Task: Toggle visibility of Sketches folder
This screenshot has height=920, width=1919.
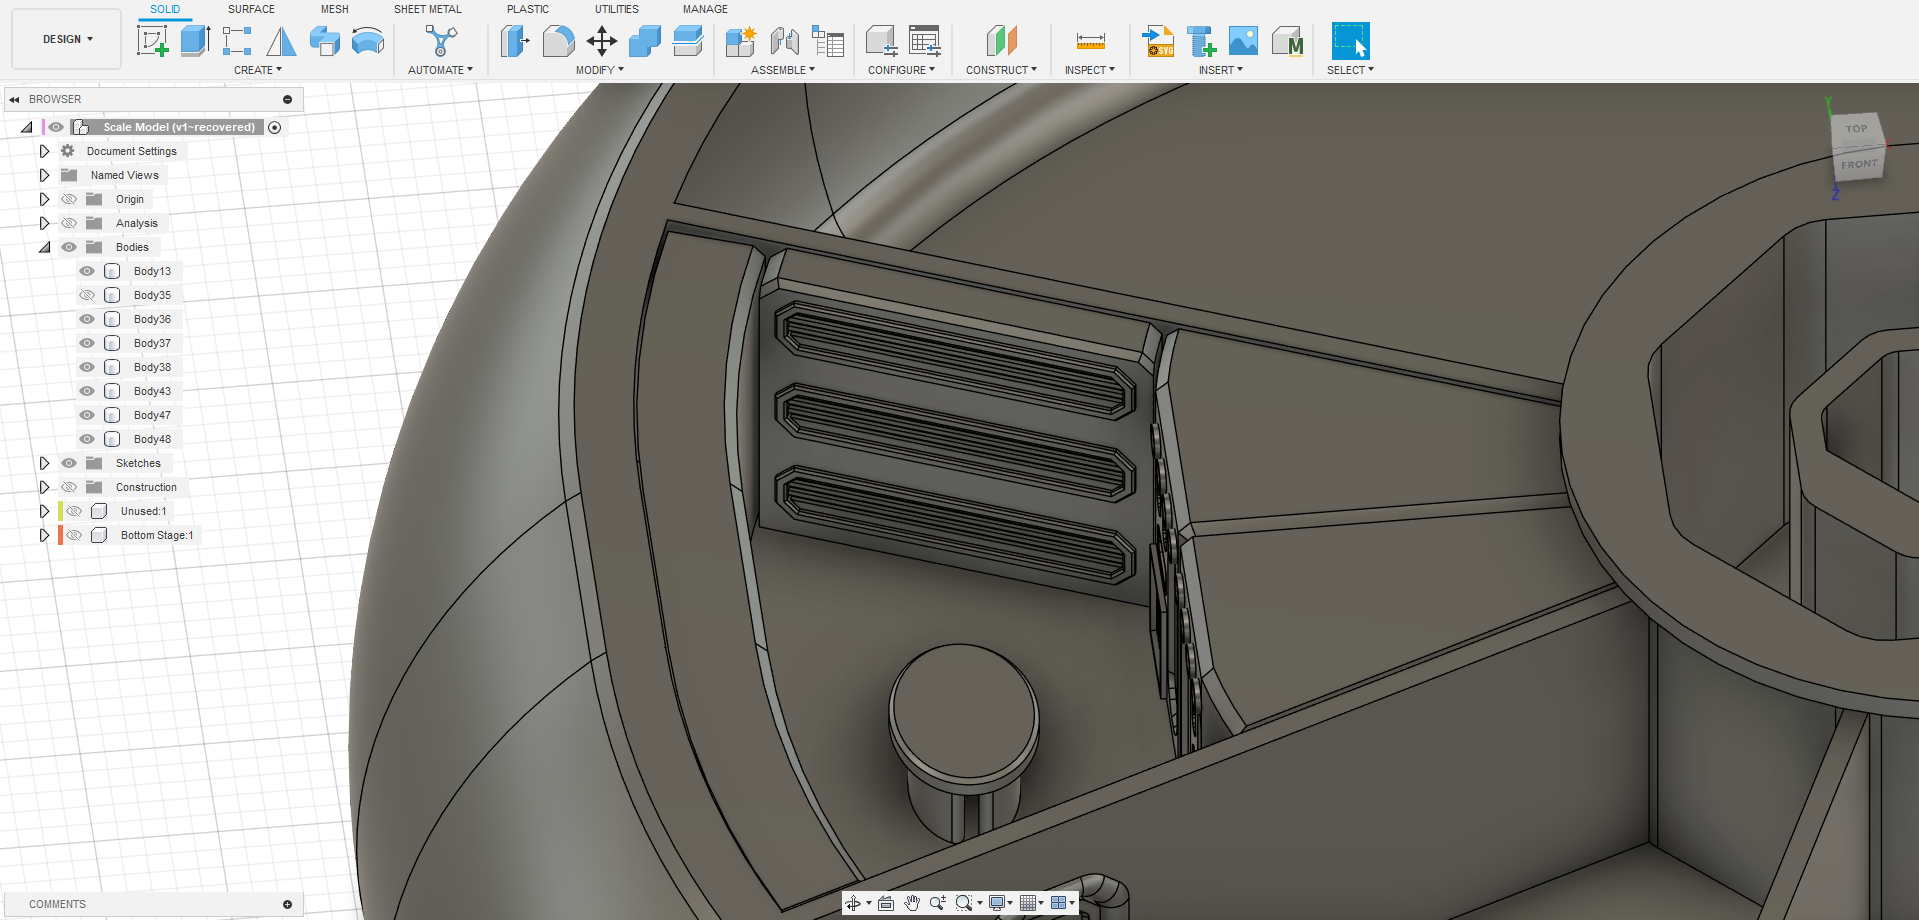Action: click(x=69, y=463)
